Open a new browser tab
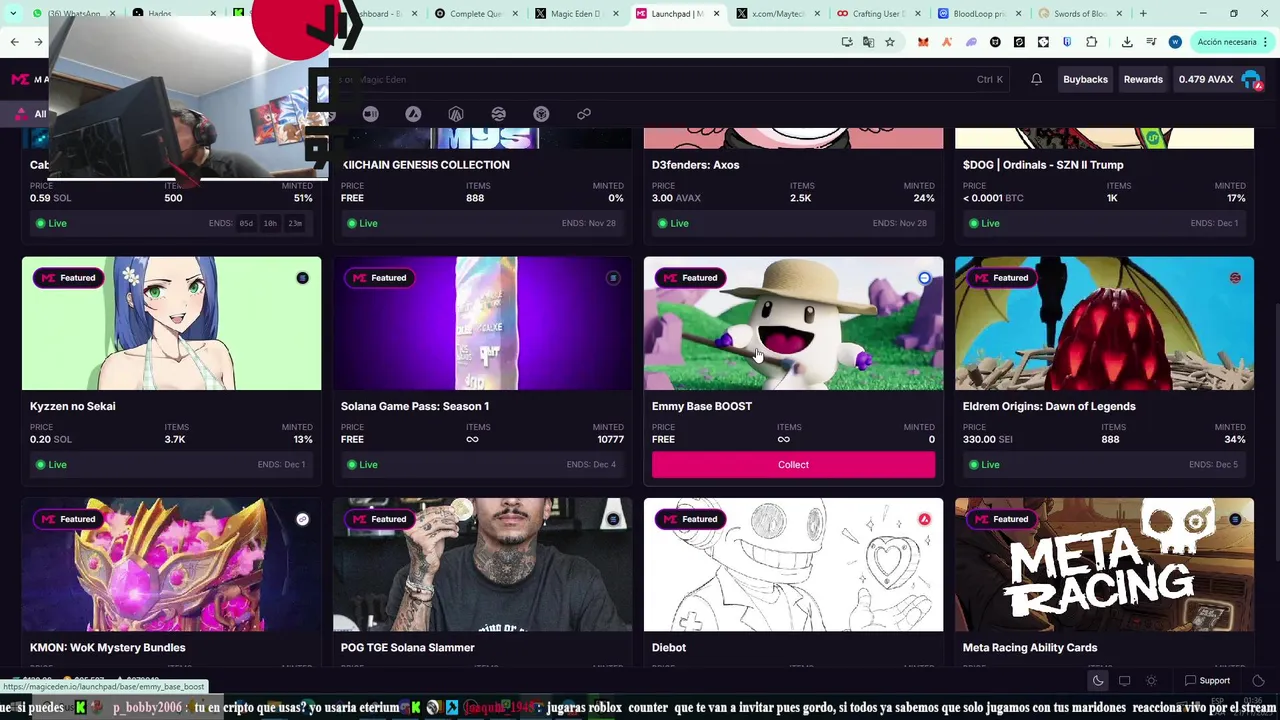Image resolution: width=1280 pixels, height=720 pixels. pyautogui.click(x=1143, y=14)
